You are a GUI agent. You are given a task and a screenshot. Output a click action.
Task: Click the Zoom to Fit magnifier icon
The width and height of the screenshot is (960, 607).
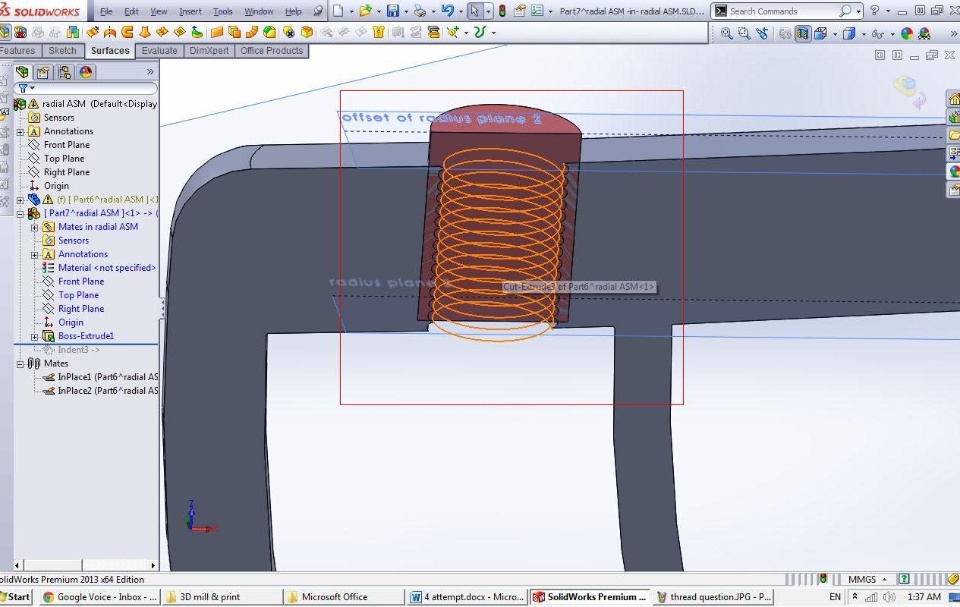pos(726,33)
